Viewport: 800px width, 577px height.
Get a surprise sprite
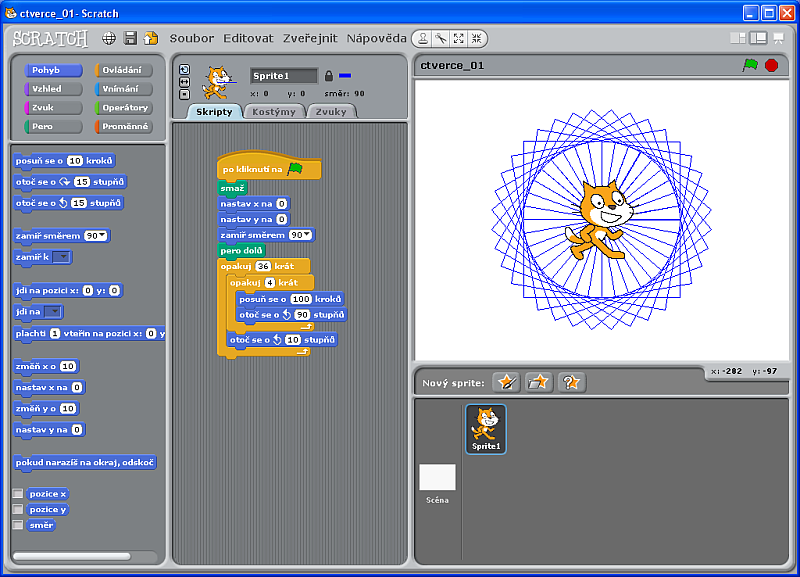pyautogui.click(x=571, y=382)
